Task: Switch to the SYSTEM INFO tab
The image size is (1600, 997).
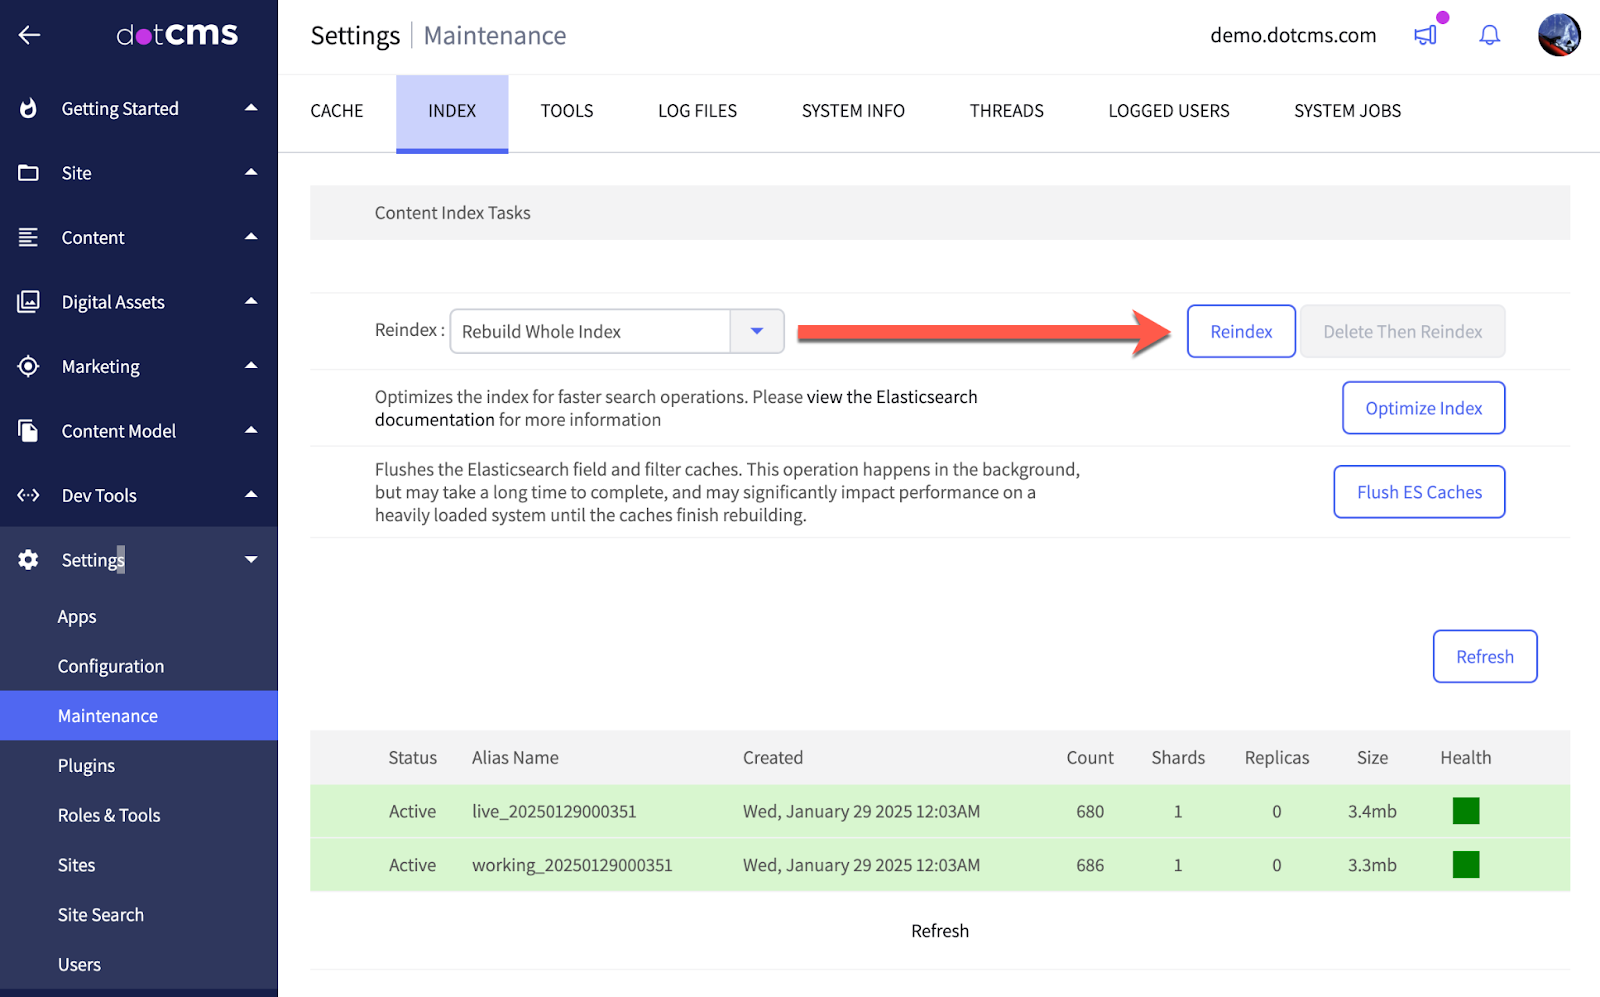Action: point(853,111)
